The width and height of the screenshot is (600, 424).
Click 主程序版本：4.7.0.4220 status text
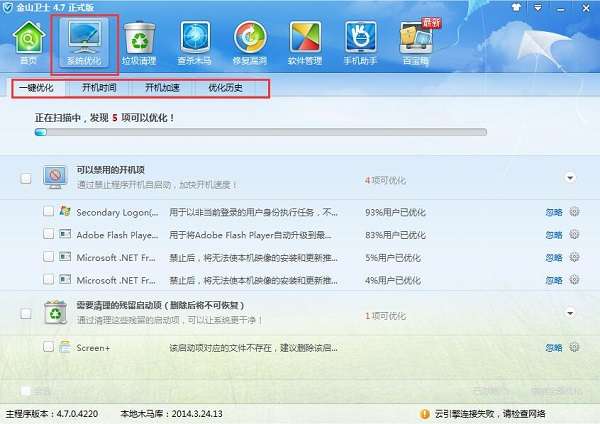tap(52, 414)
